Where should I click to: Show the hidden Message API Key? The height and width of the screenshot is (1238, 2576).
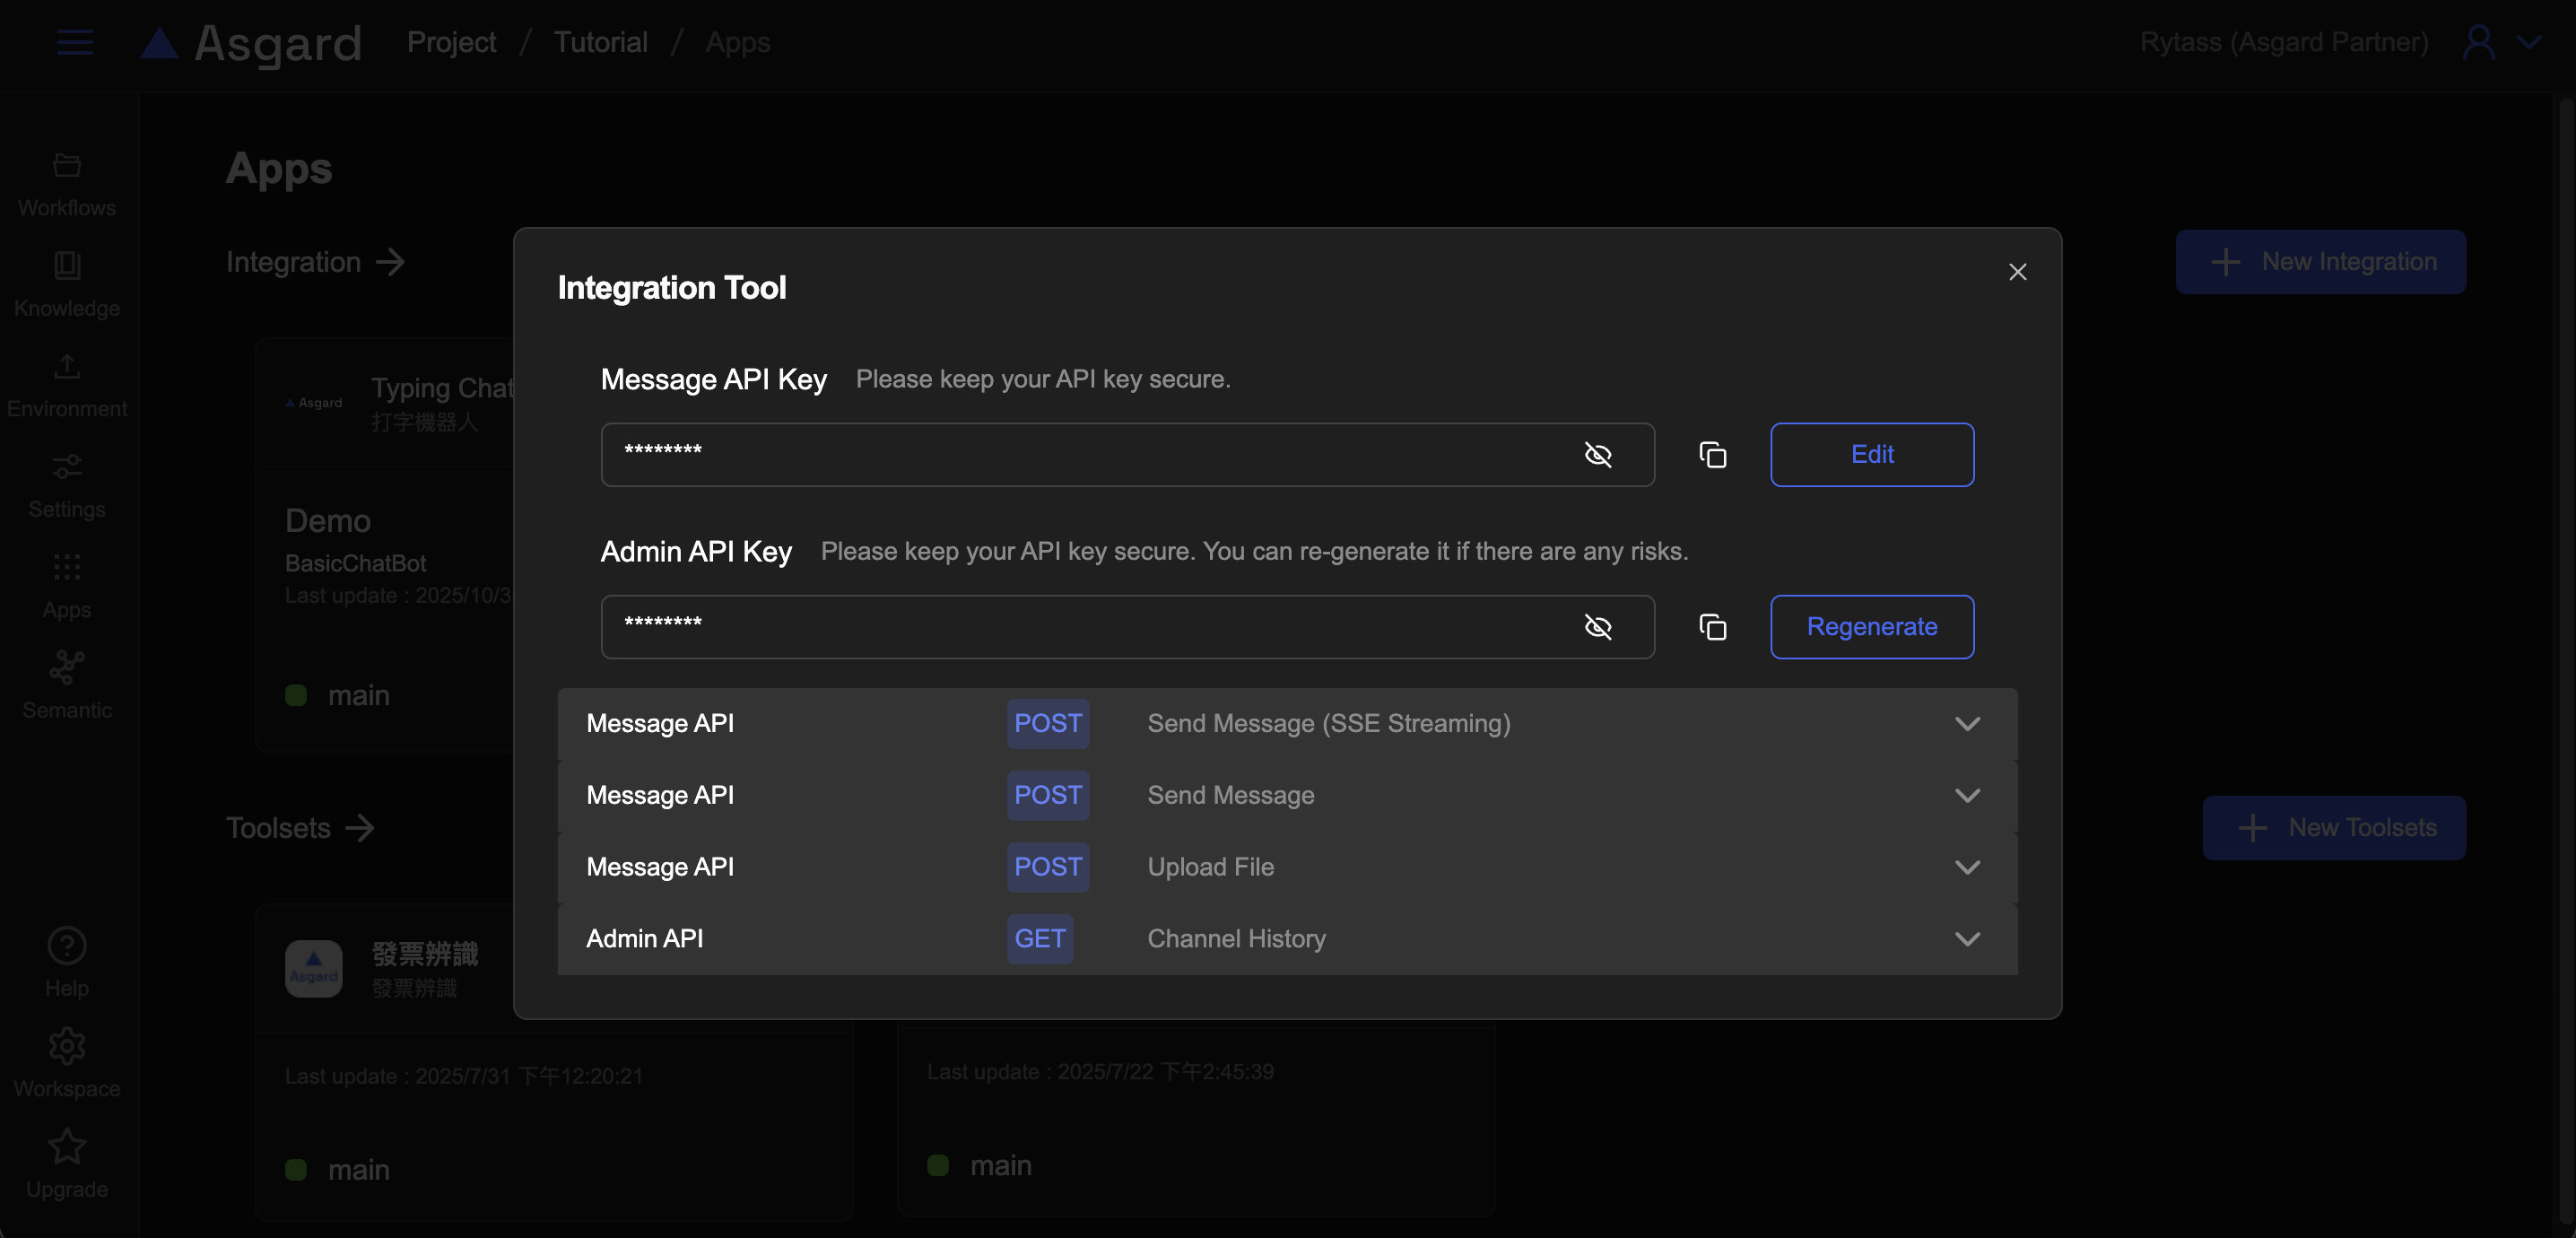click(1597, 455)
